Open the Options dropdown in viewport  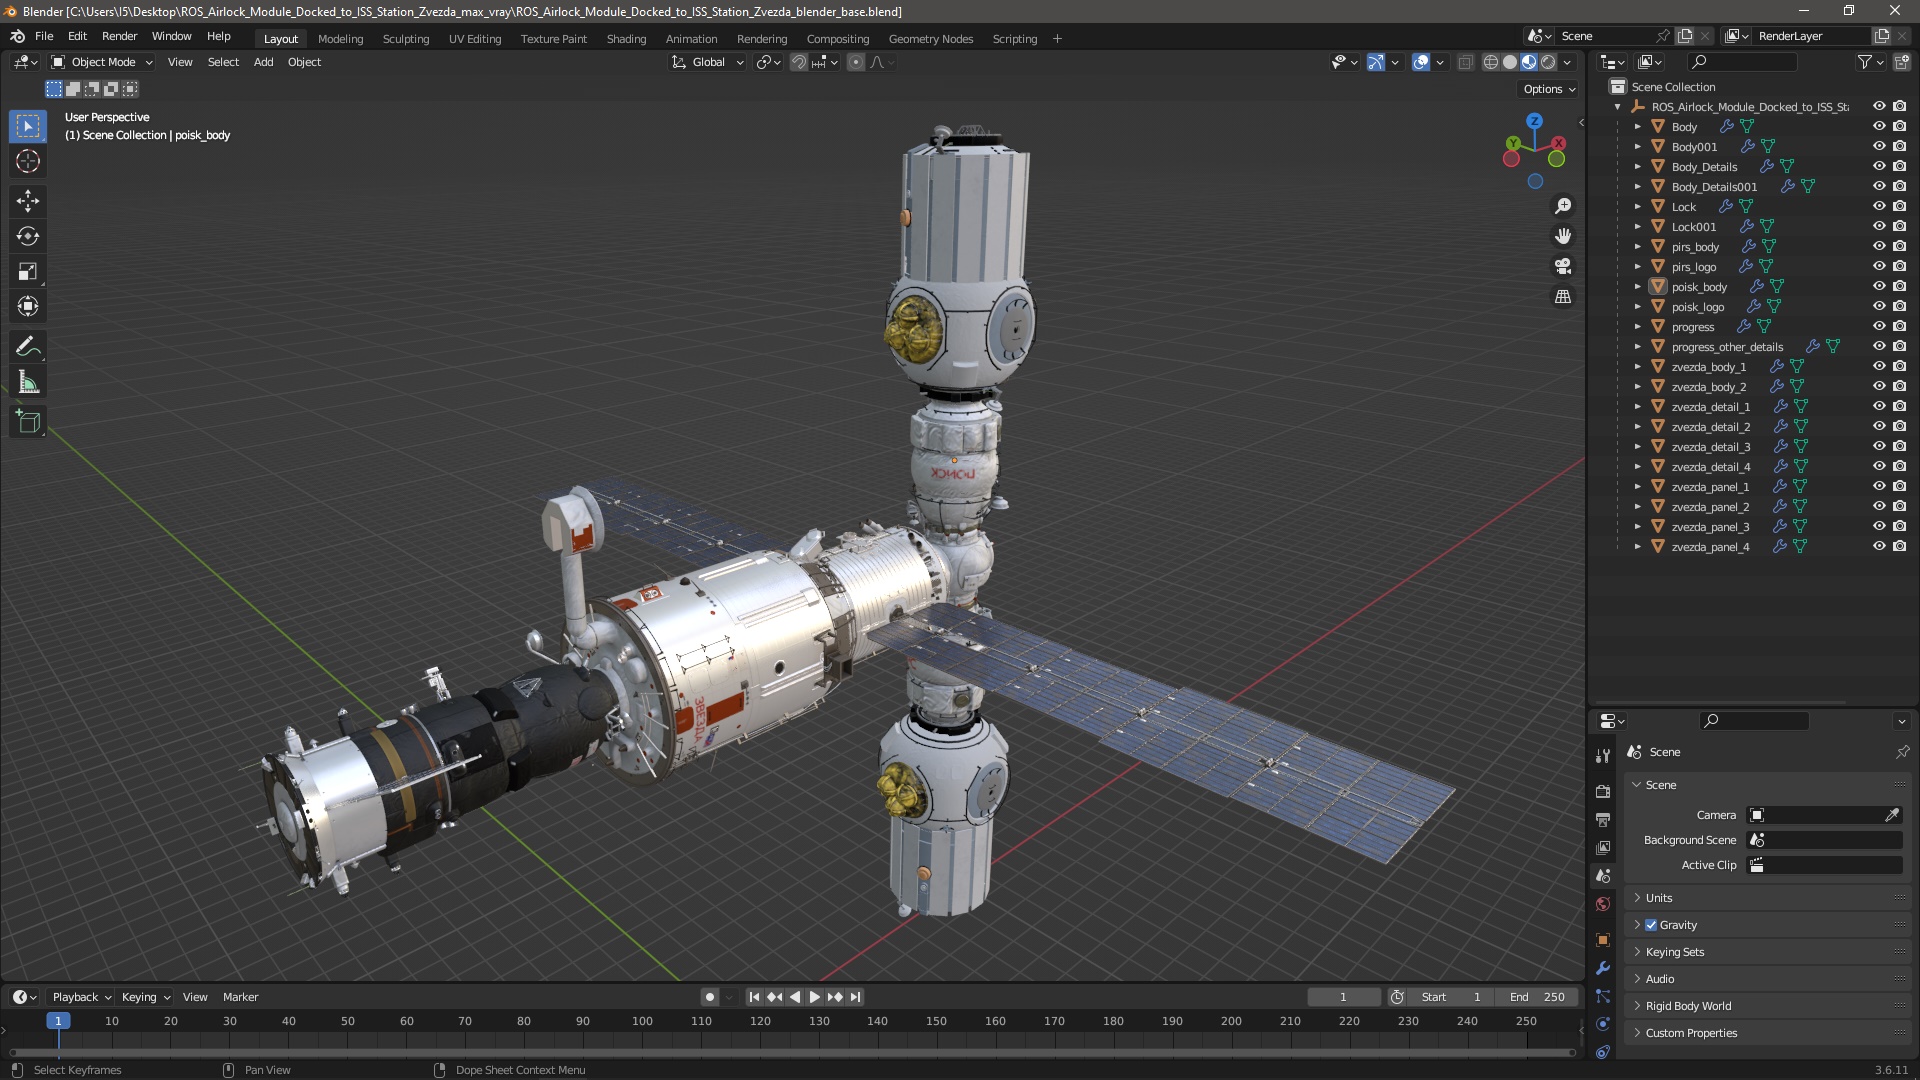[1549, 89]
